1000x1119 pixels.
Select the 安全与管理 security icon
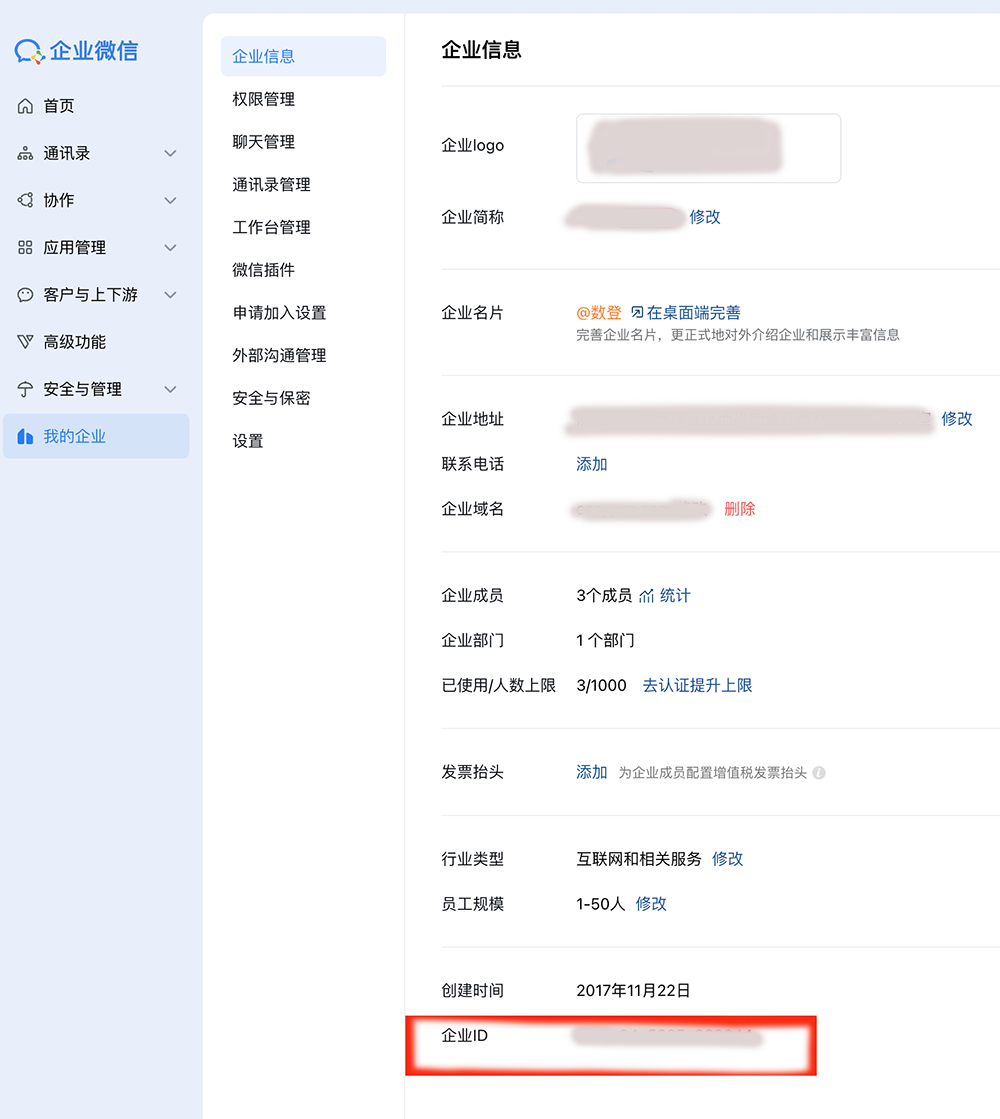coord(24,389)
